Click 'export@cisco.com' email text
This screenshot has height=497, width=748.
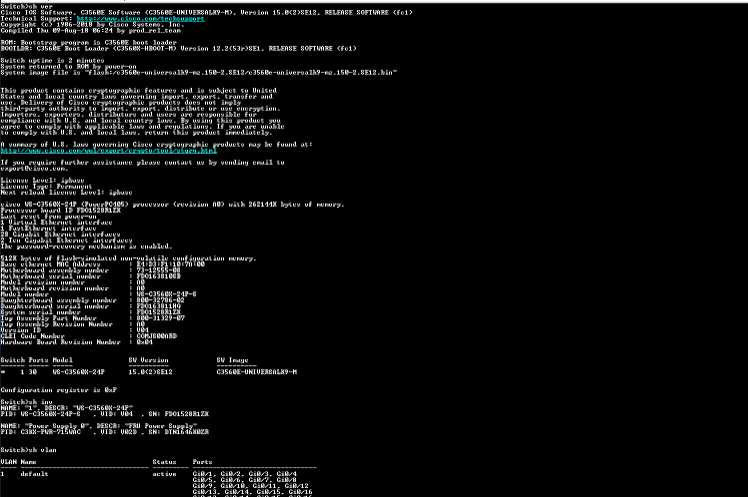click(34, 168)
